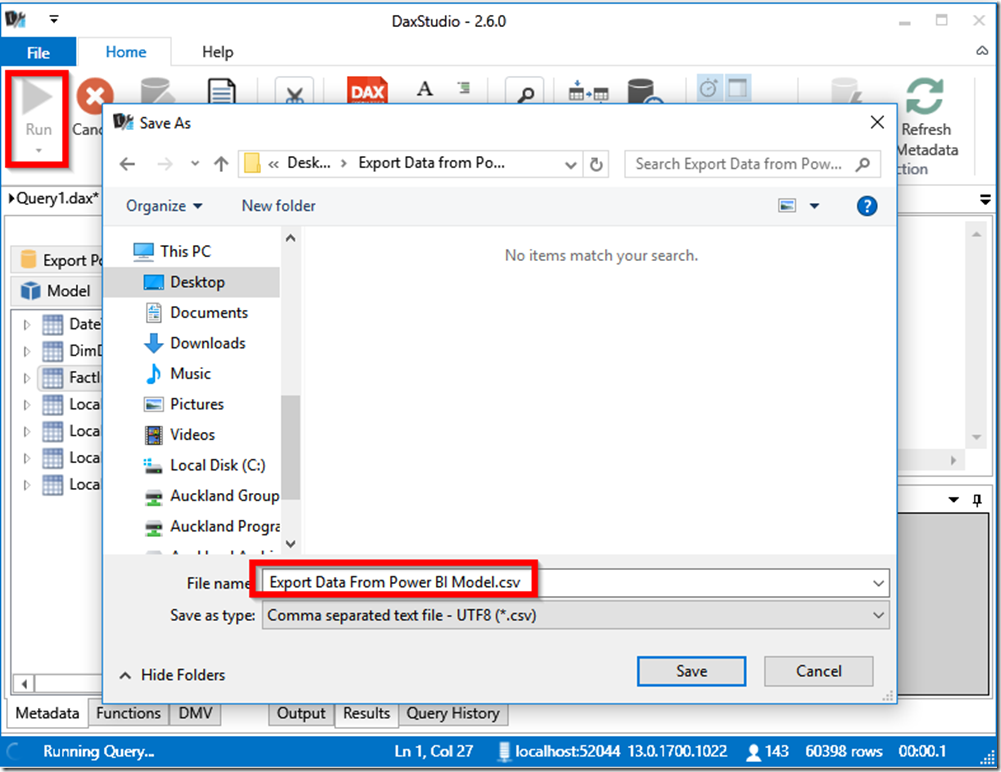Screen dimensions: 1001x772
Task: Click the red Cancel query icon
Action: (x=94, y=96)
